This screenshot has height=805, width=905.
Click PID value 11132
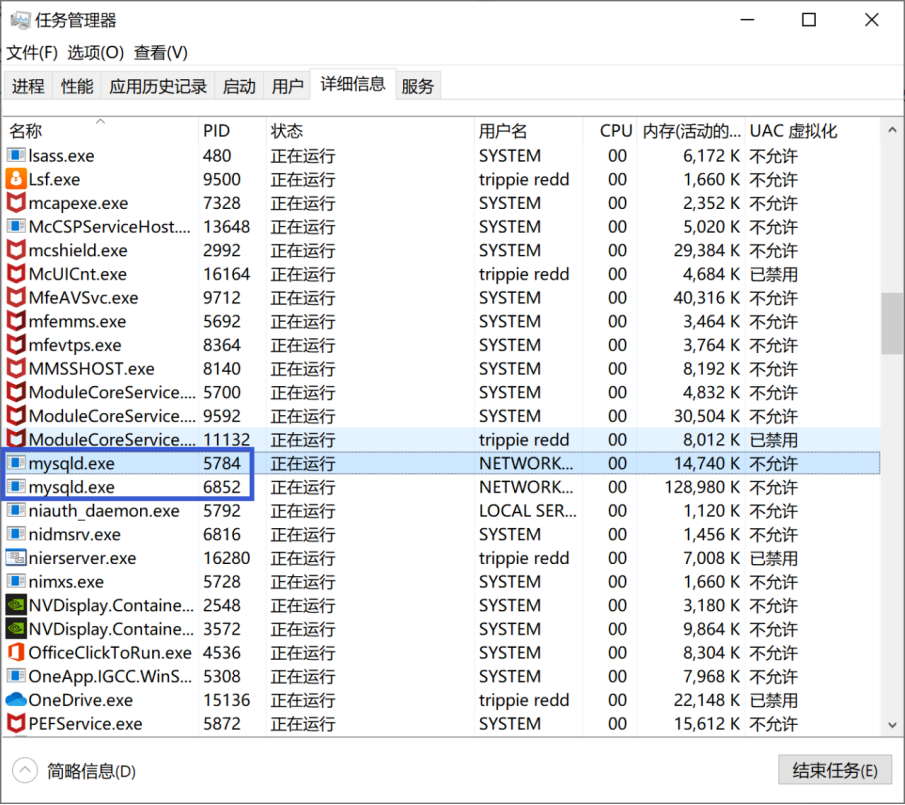(226, 440)
